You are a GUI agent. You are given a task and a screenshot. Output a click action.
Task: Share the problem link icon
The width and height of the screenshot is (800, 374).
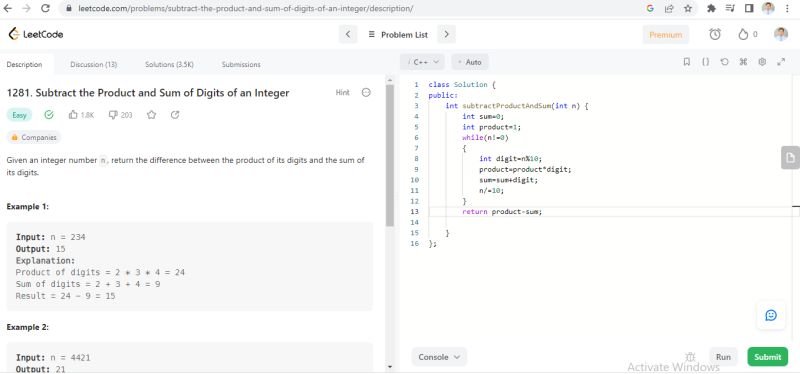point(175,115)
